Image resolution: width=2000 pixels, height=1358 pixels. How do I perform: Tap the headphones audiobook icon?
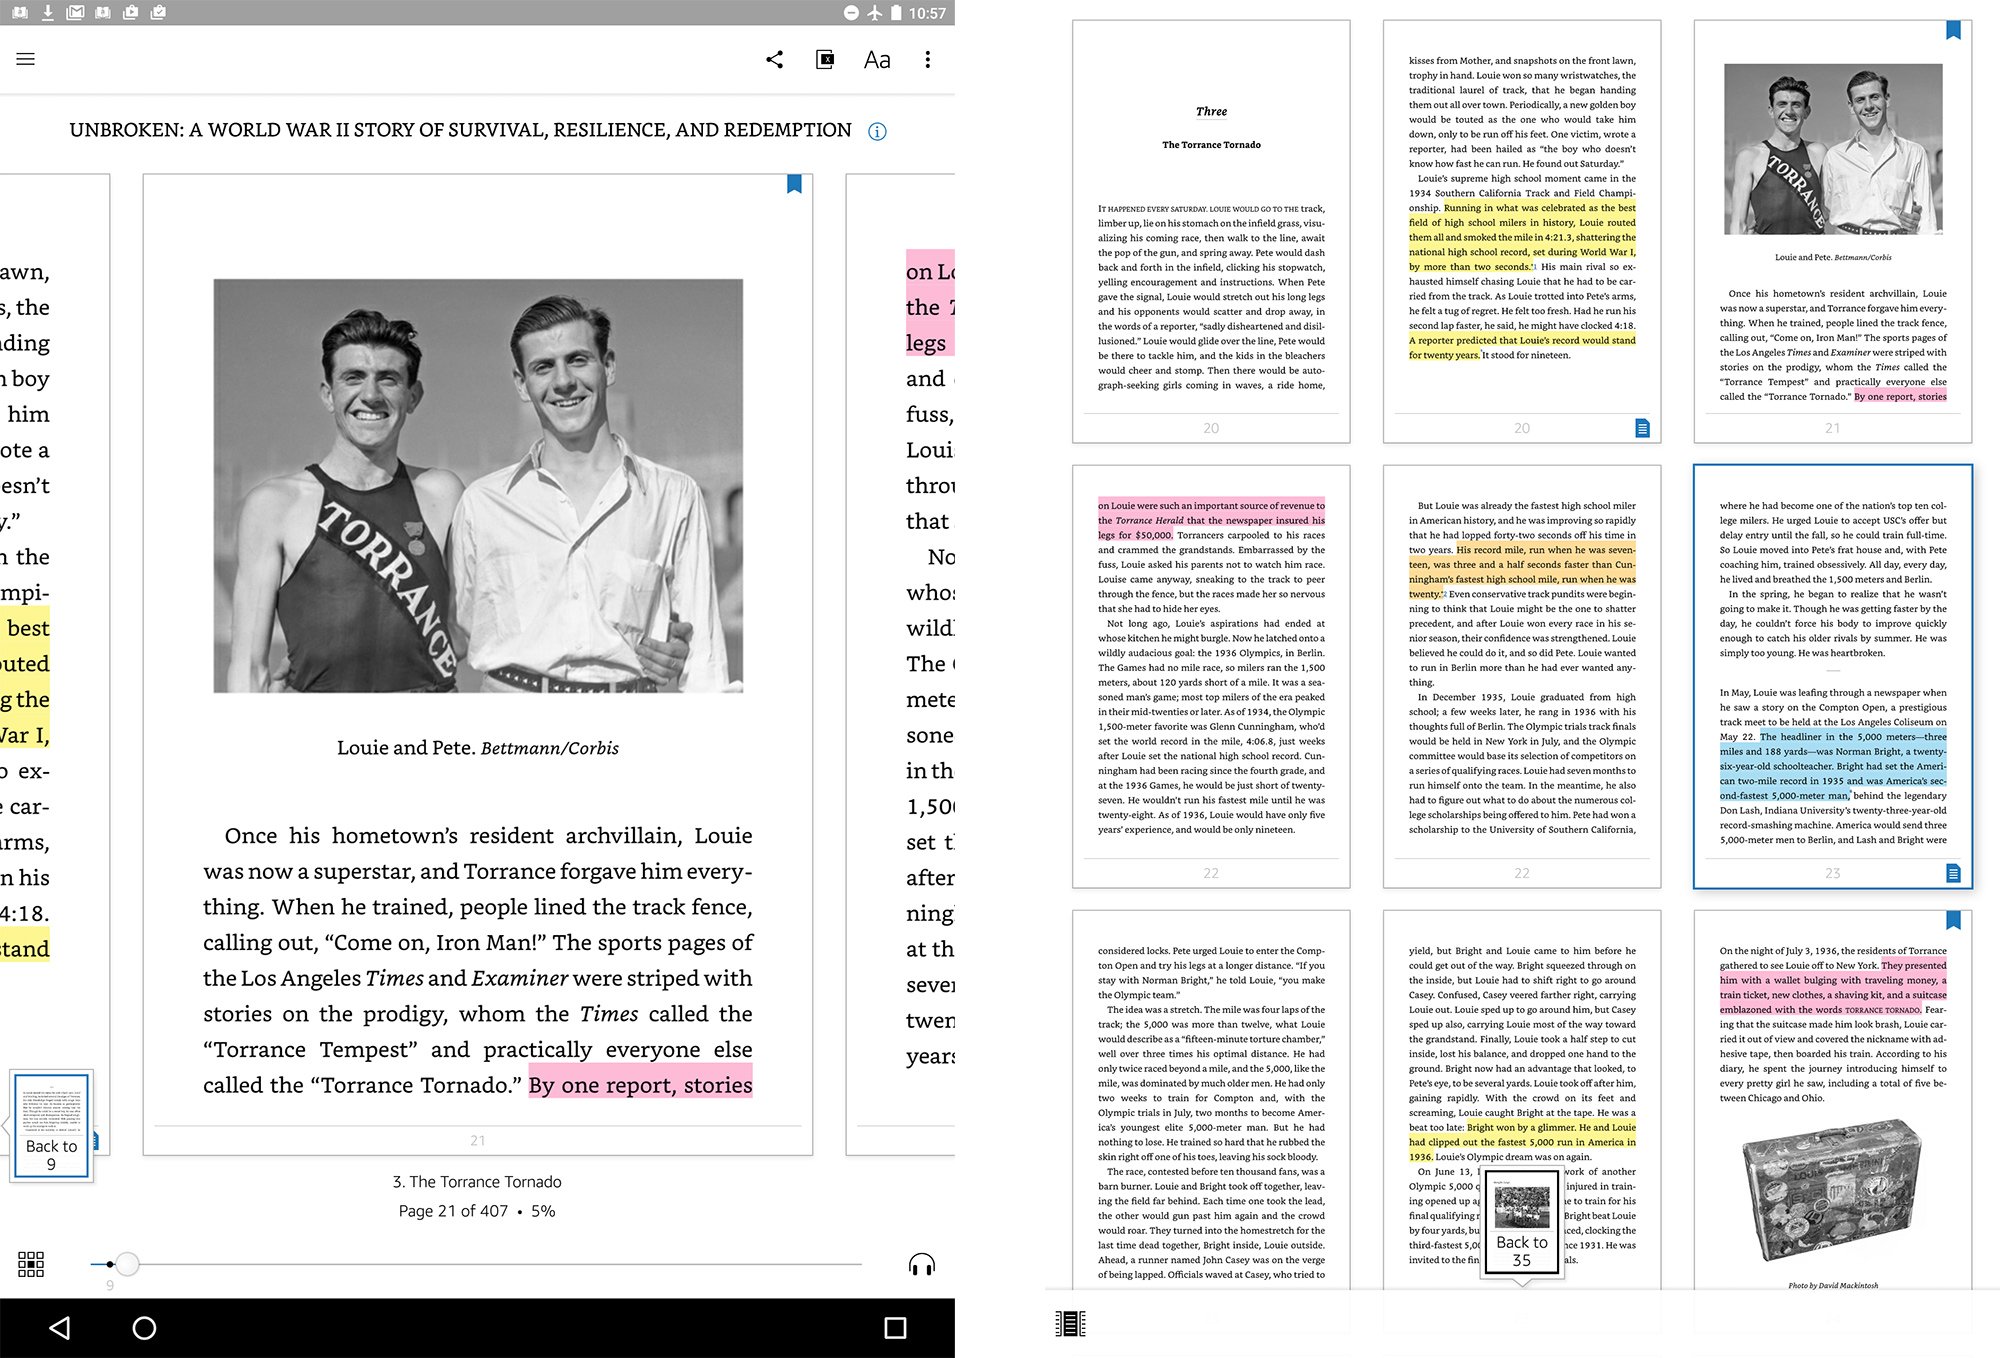922,1264
